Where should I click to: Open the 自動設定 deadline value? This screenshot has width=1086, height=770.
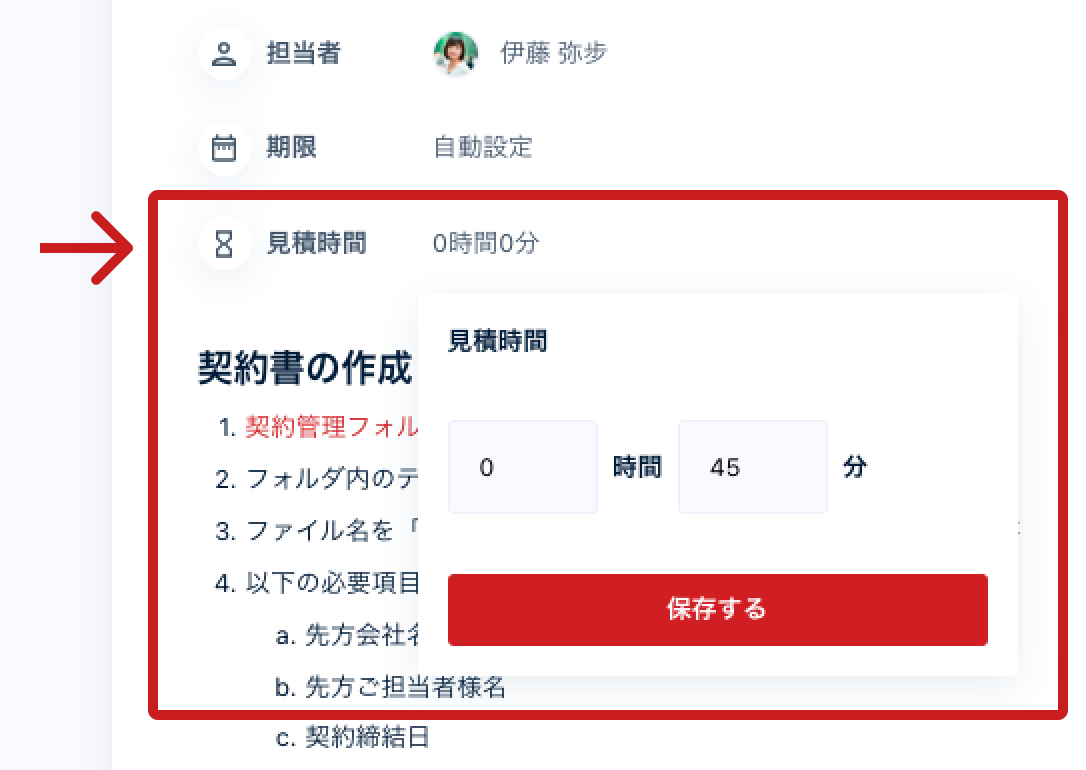(x=483, y=147)
